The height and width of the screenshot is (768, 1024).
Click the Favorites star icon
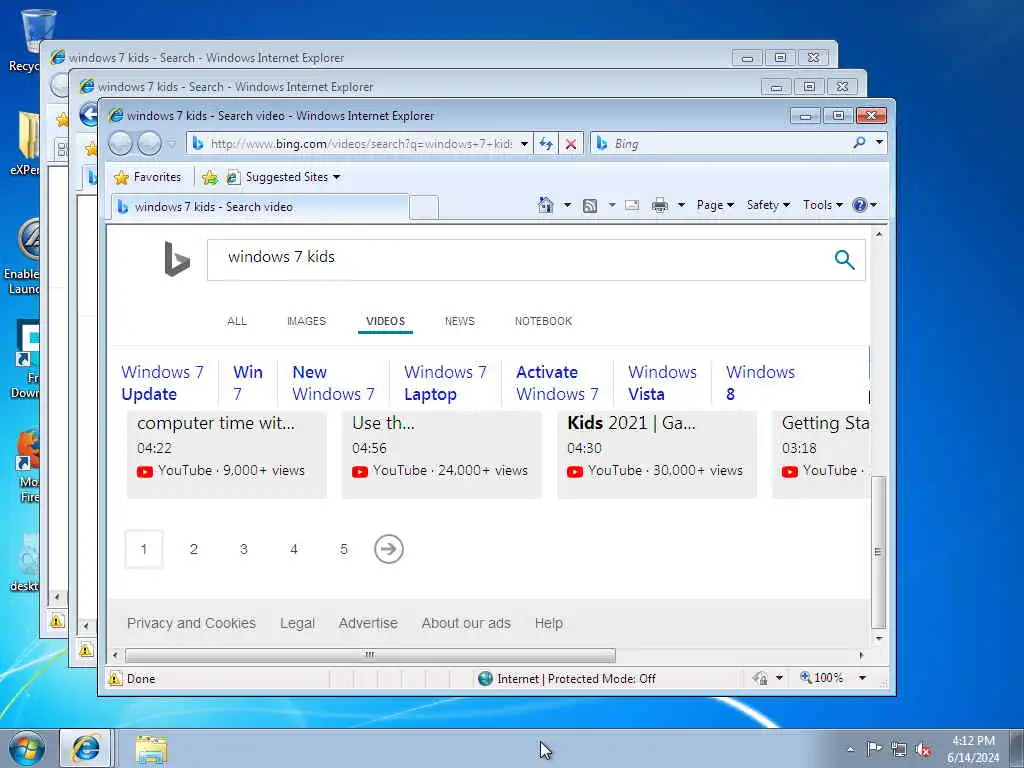[121, 177]
